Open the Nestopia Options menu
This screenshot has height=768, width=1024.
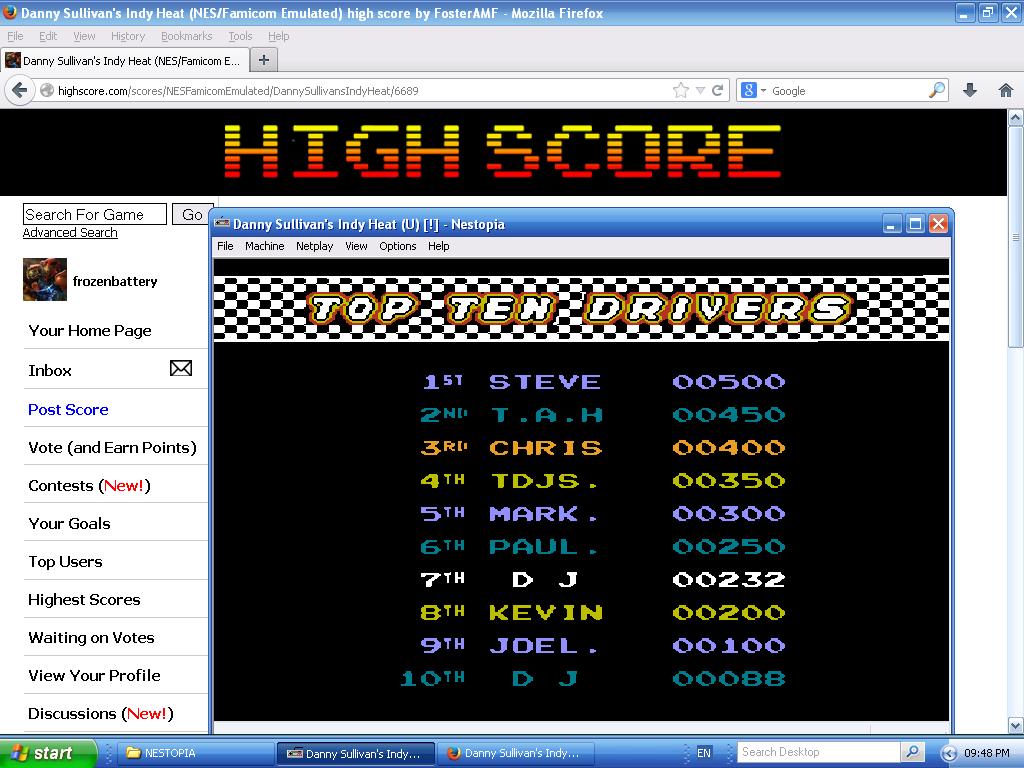(x=398, y=246)
